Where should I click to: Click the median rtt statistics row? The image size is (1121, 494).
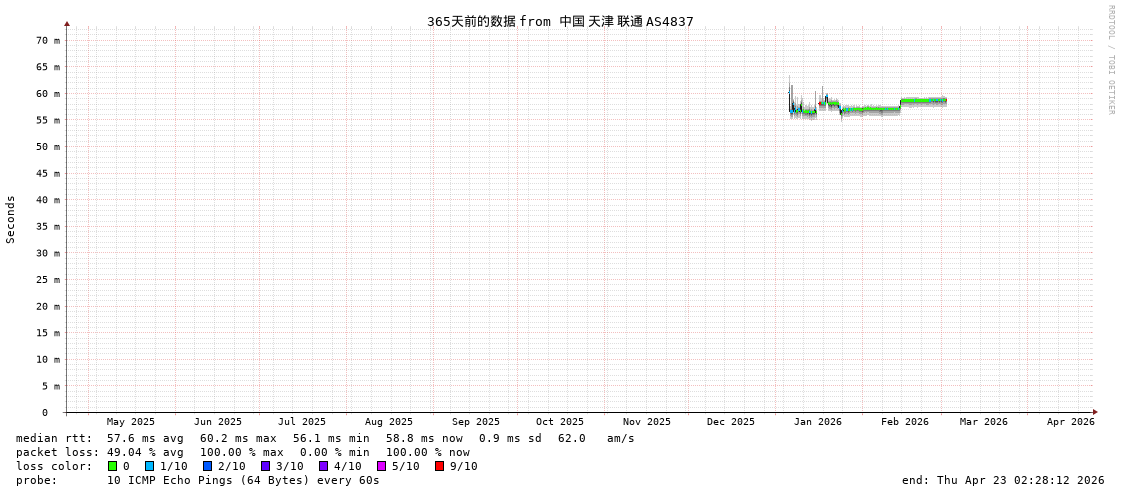[325, 438]
